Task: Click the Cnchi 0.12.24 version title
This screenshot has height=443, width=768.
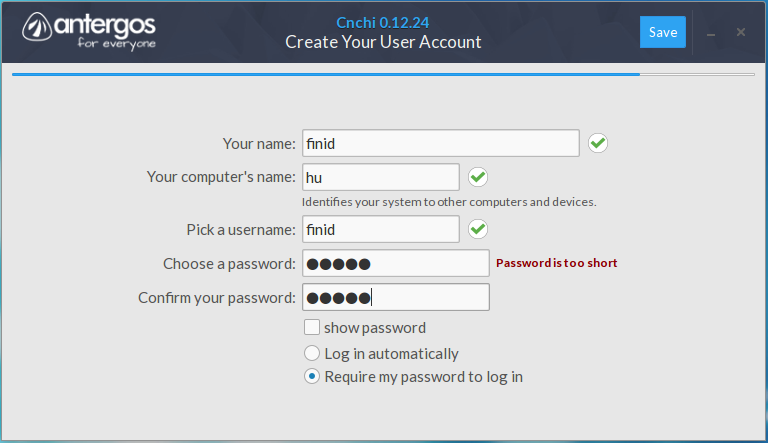Action: point(383,23)
